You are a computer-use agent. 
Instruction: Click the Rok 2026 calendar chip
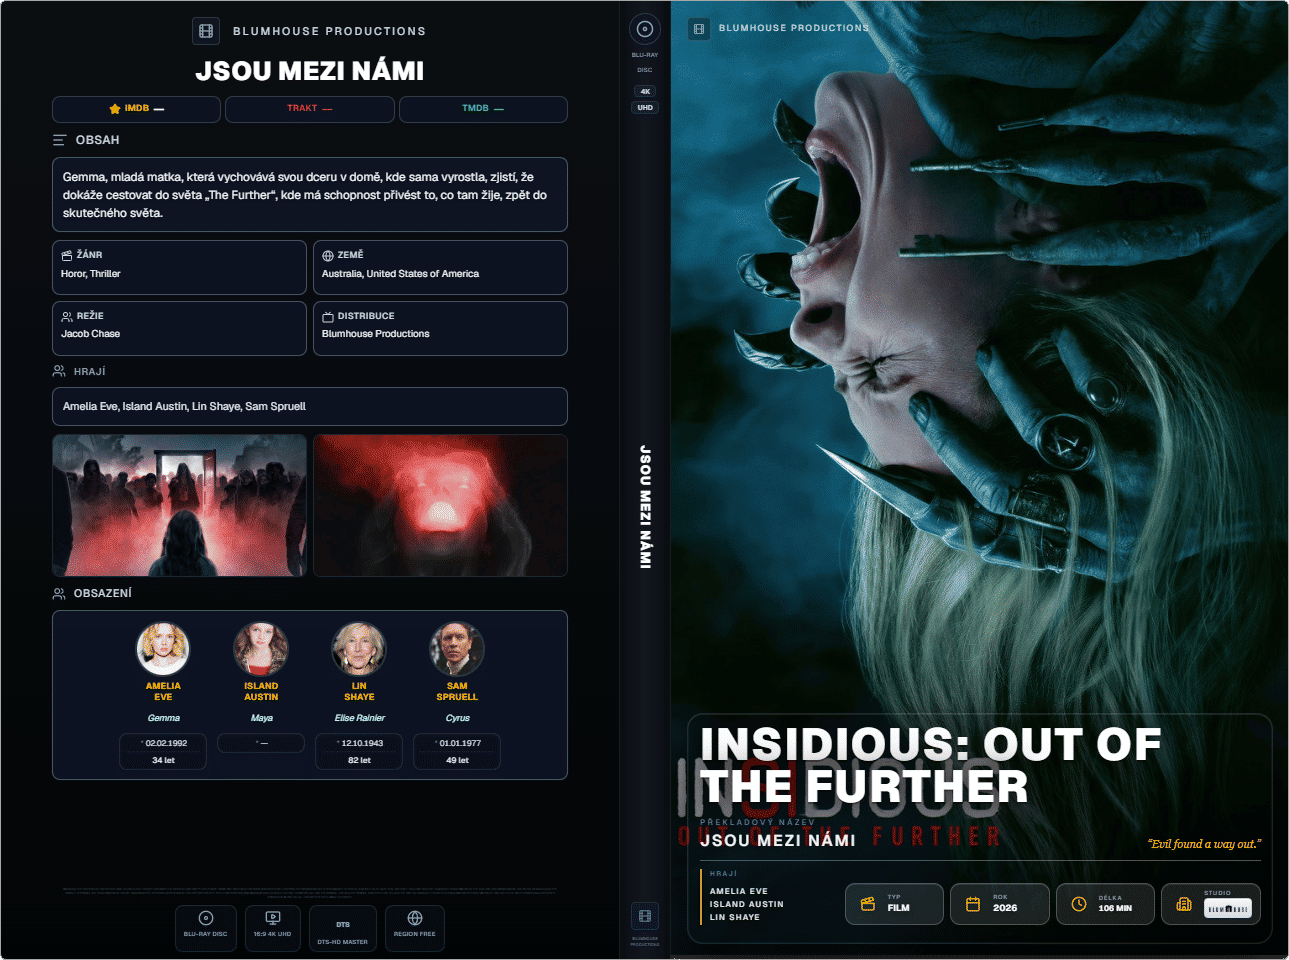pos(1000,904)
